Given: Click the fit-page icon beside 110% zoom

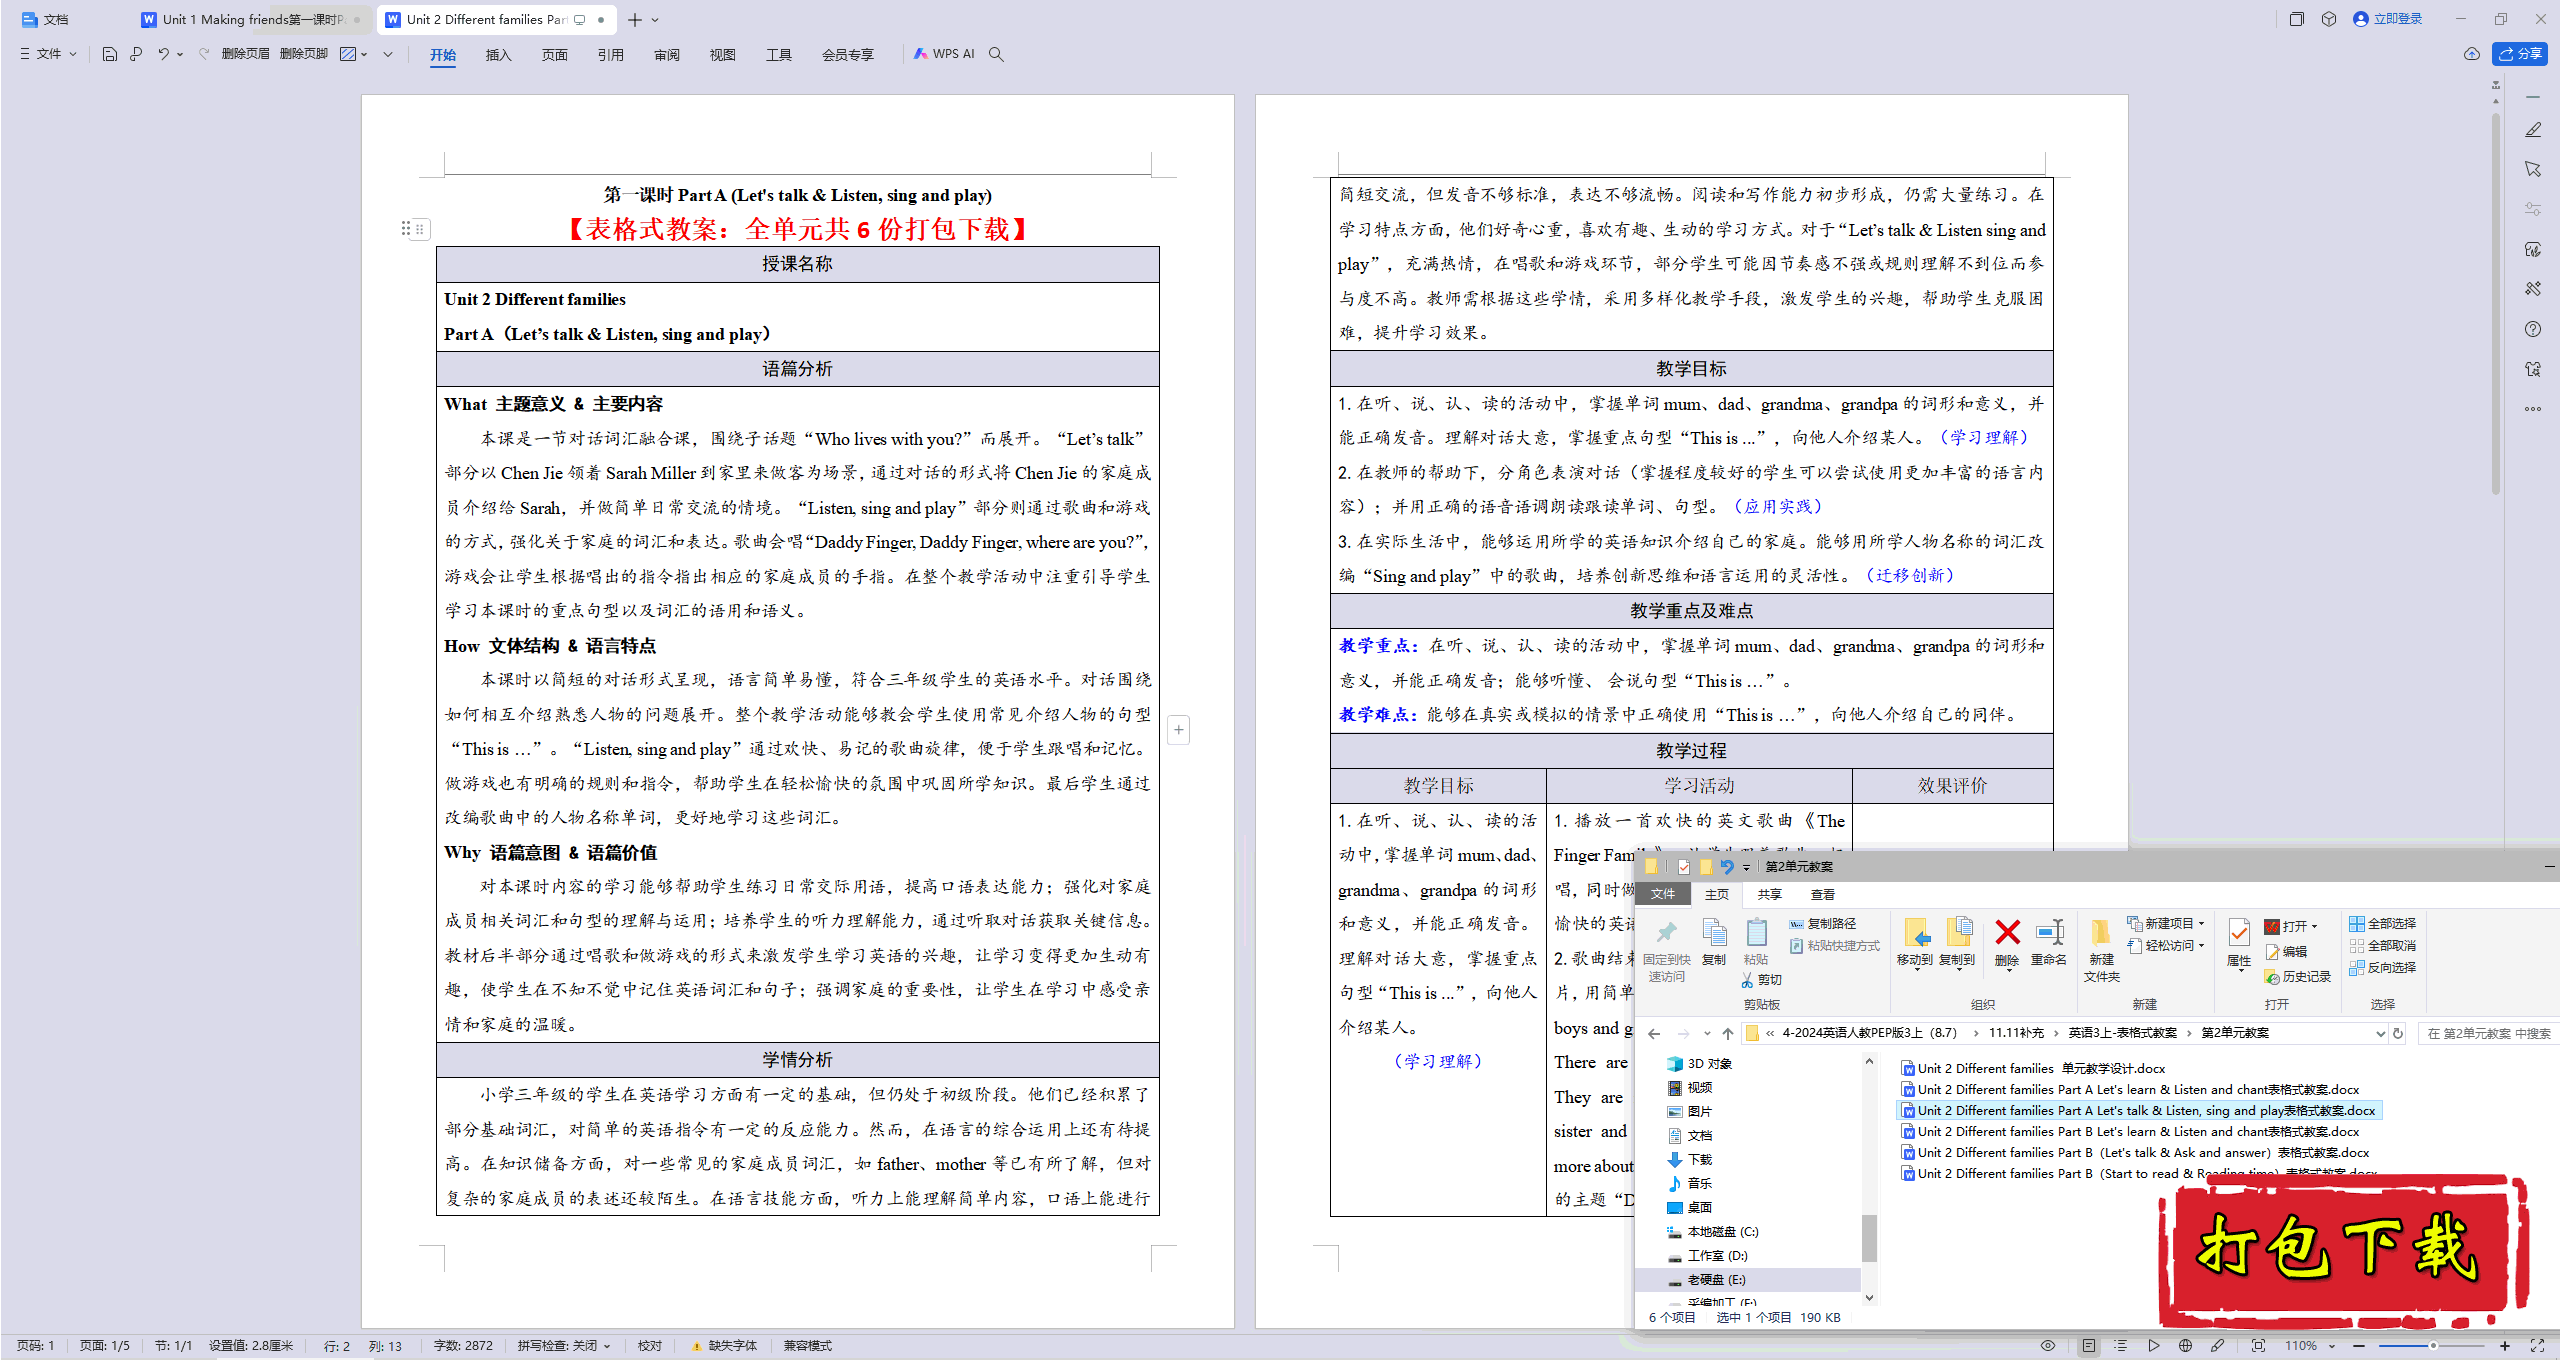Looking at the screenshot, I should pyautogui.click(x=2258, y=1345).
